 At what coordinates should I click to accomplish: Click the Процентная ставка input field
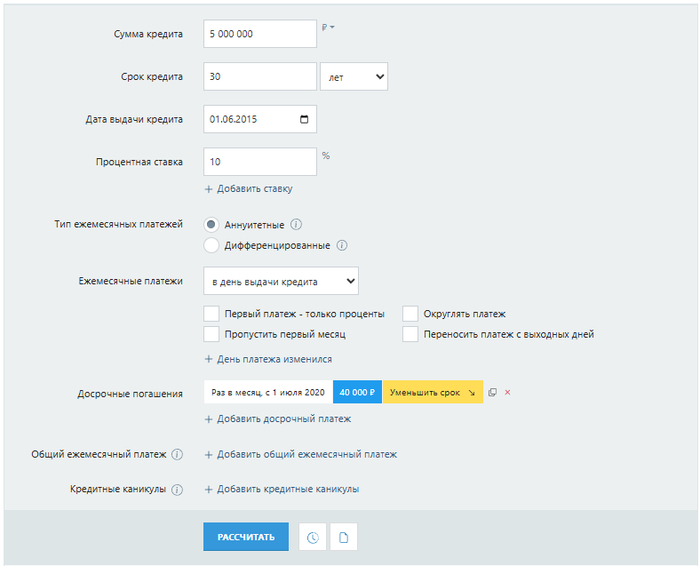(260, 162)
